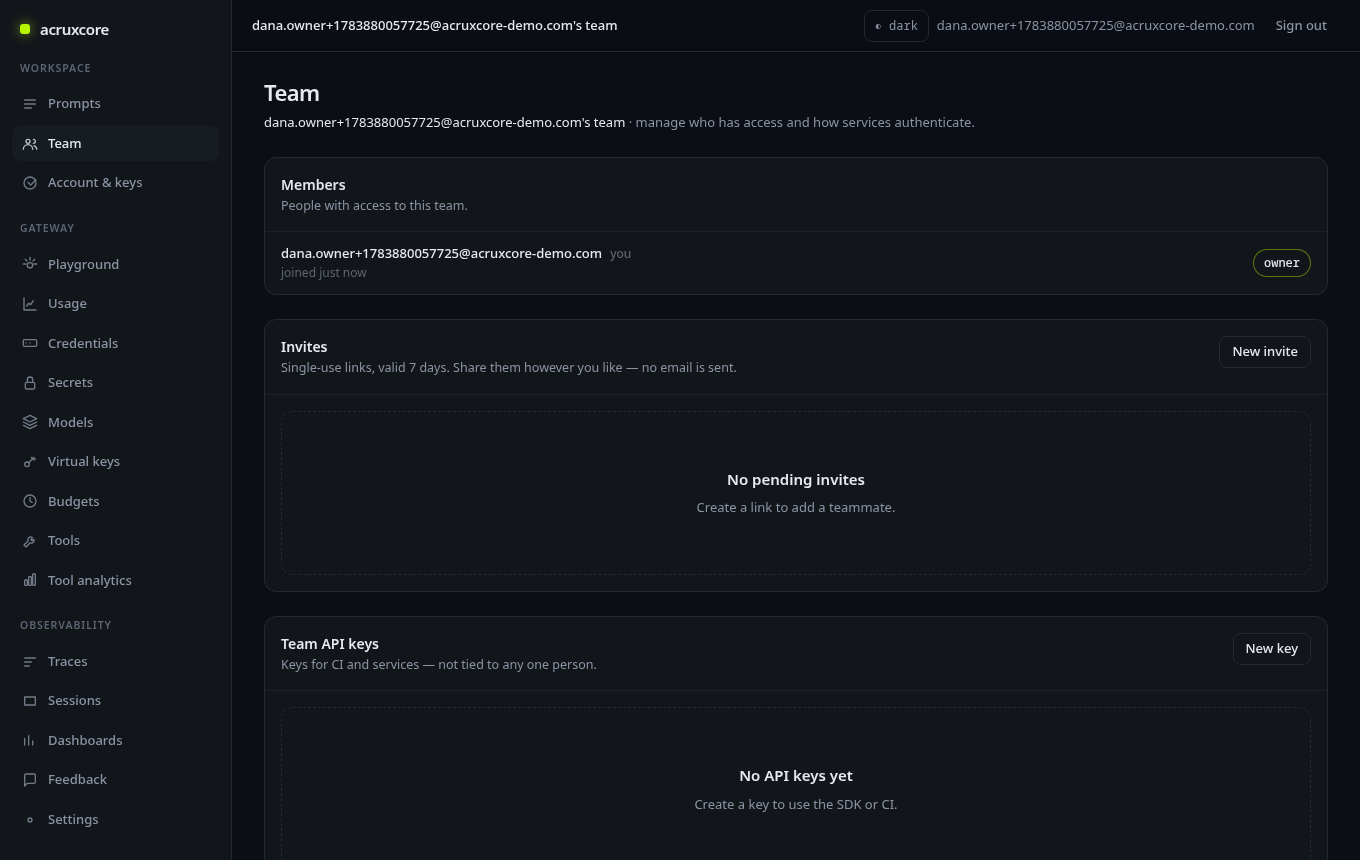The height and width of the screenshot is (860, 1360).
Task: Click the OBSERVABILITY section label
Action: [65, 625]
